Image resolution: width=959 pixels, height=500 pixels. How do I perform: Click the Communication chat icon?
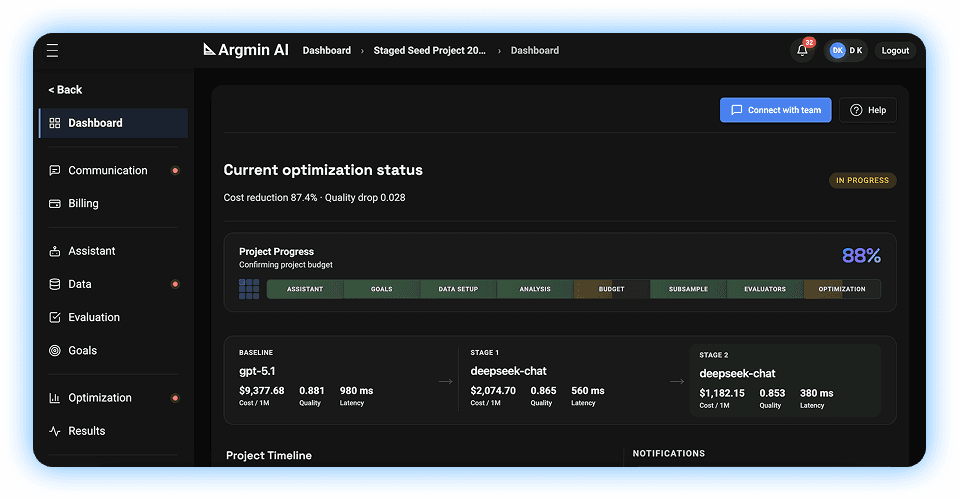[x=54, y=171]
